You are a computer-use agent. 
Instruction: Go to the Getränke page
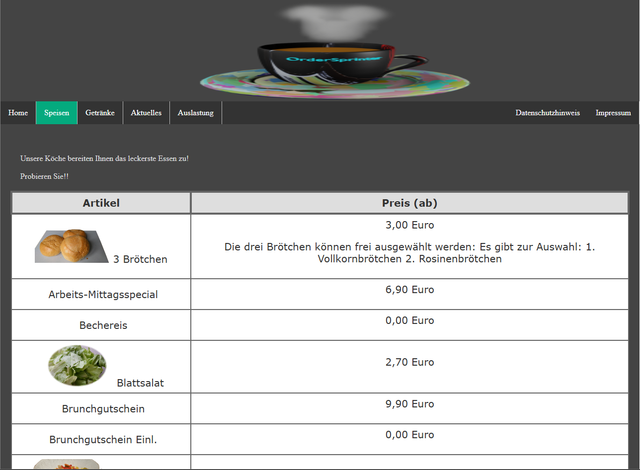[100, 113]
